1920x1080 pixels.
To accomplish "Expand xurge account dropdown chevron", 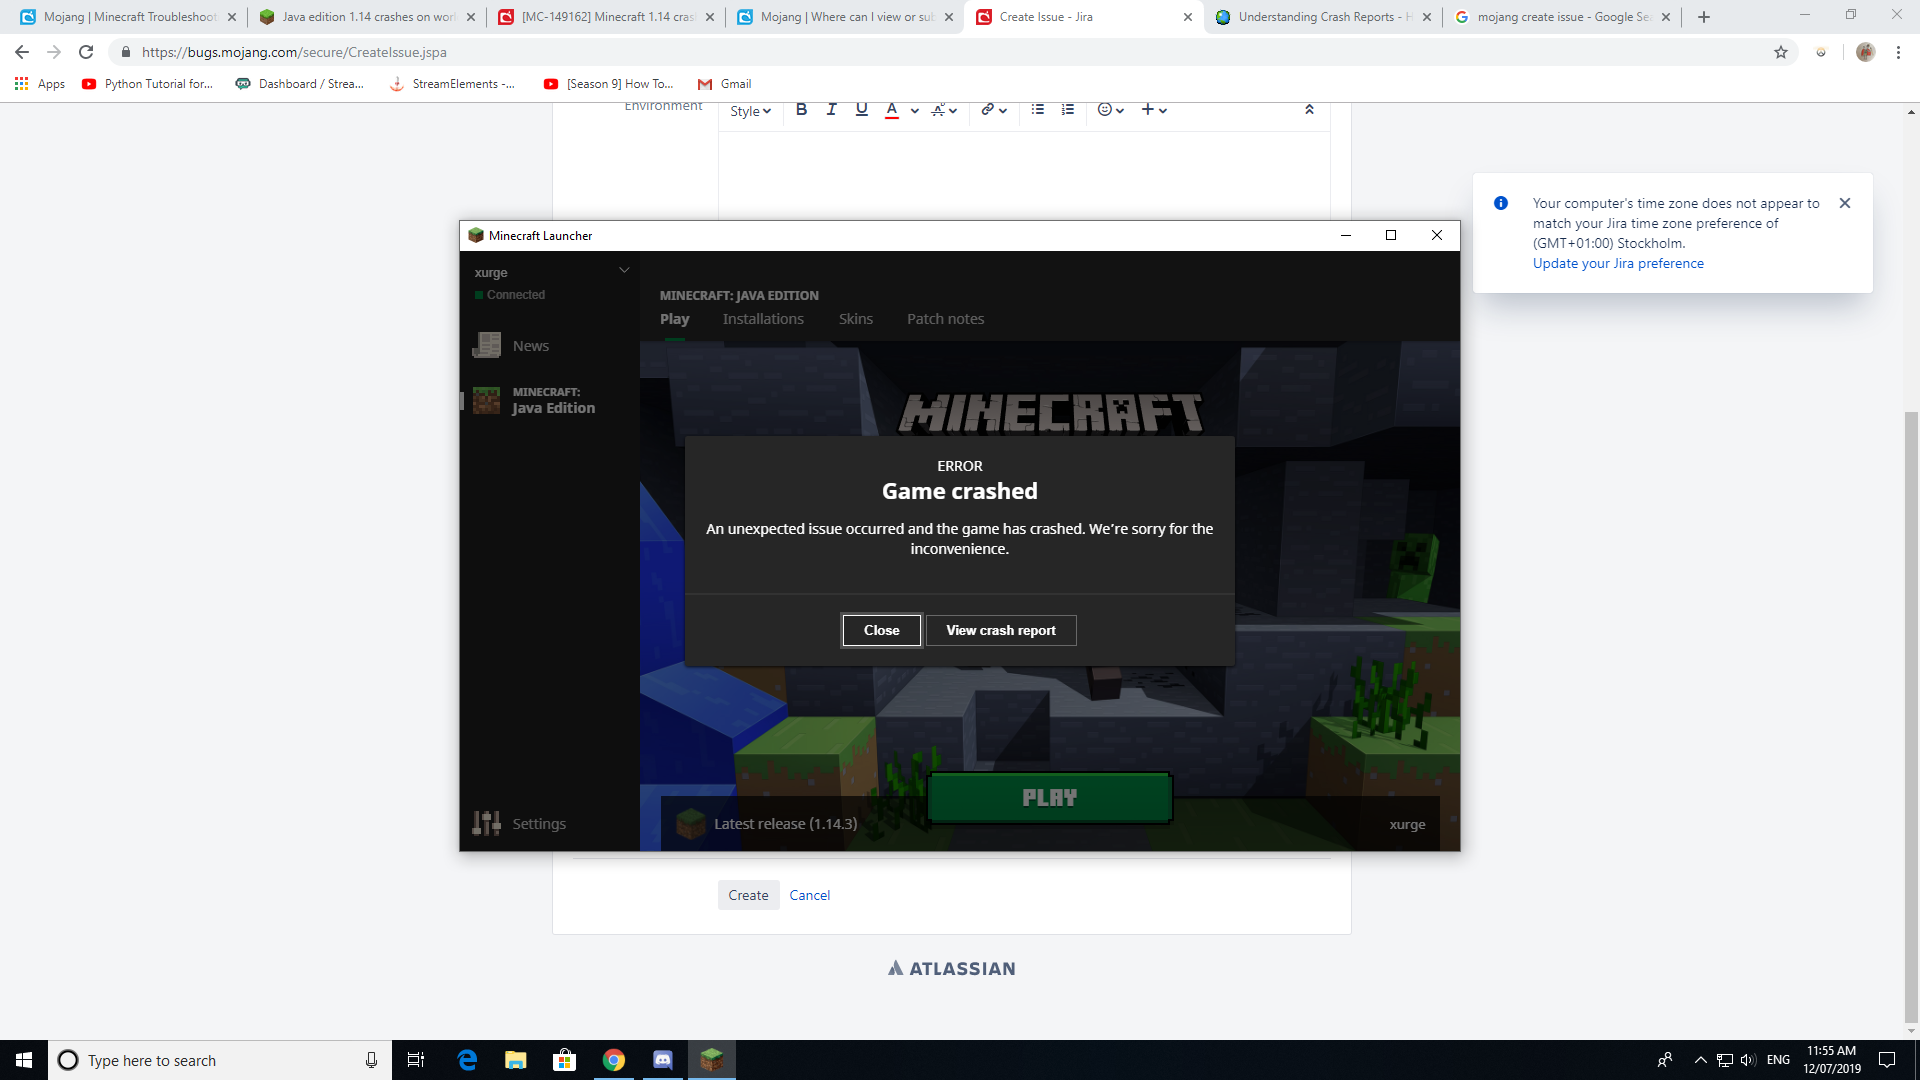I will coord(624,270).
